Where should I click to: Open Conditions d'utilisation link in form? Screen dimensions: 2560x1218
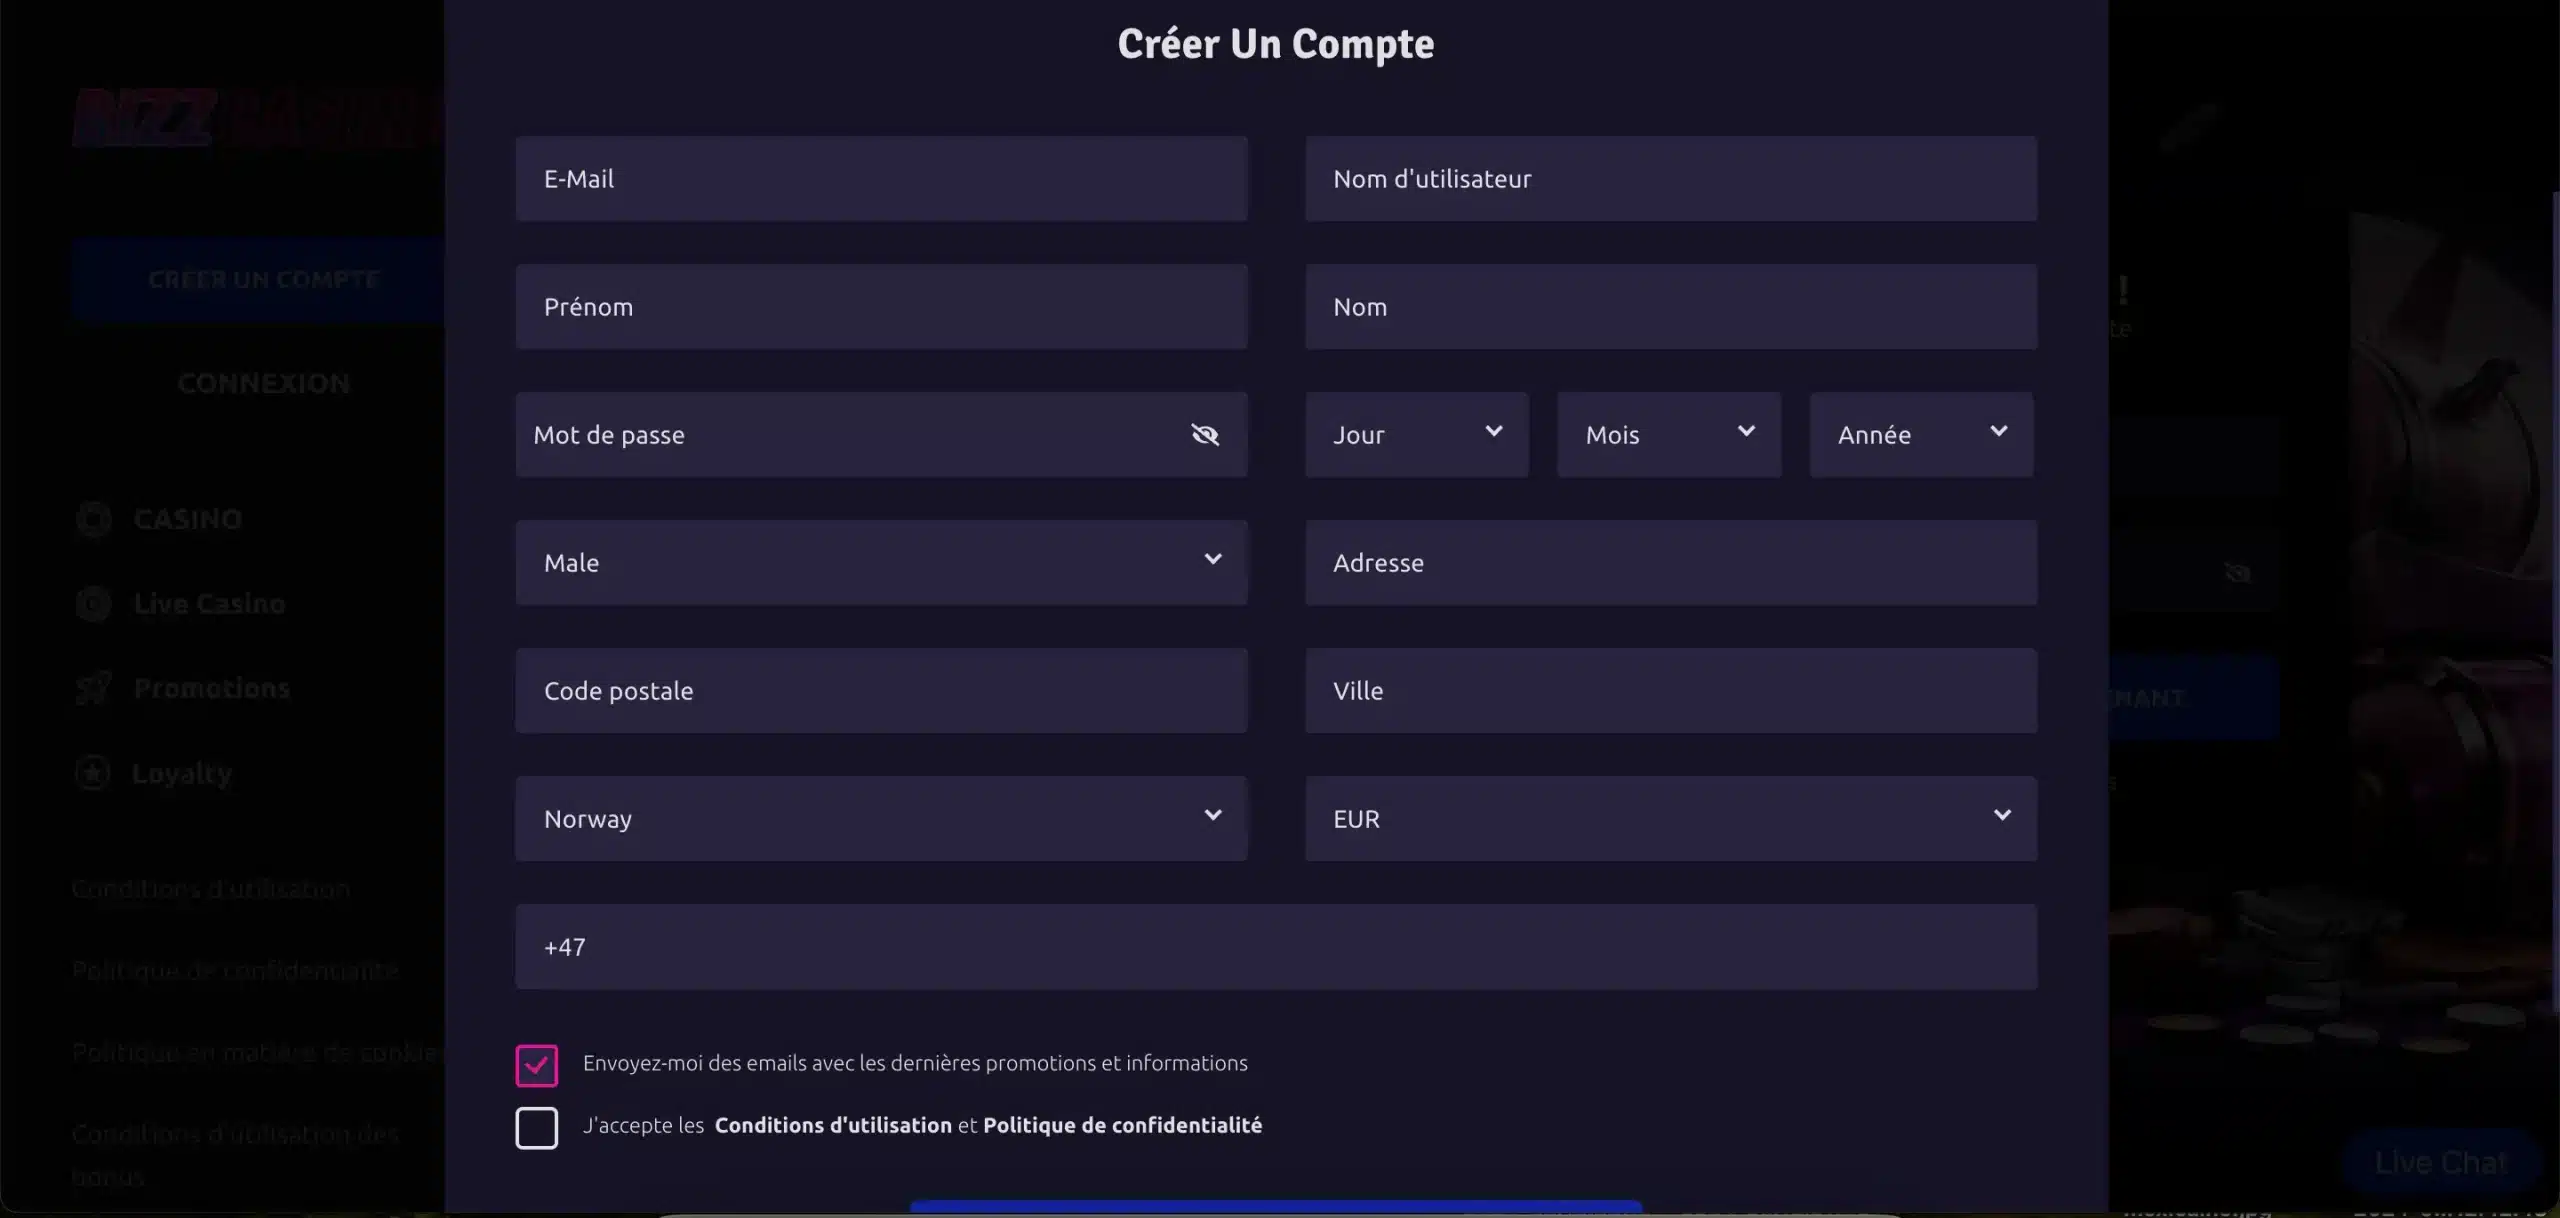click(833, 1126)
